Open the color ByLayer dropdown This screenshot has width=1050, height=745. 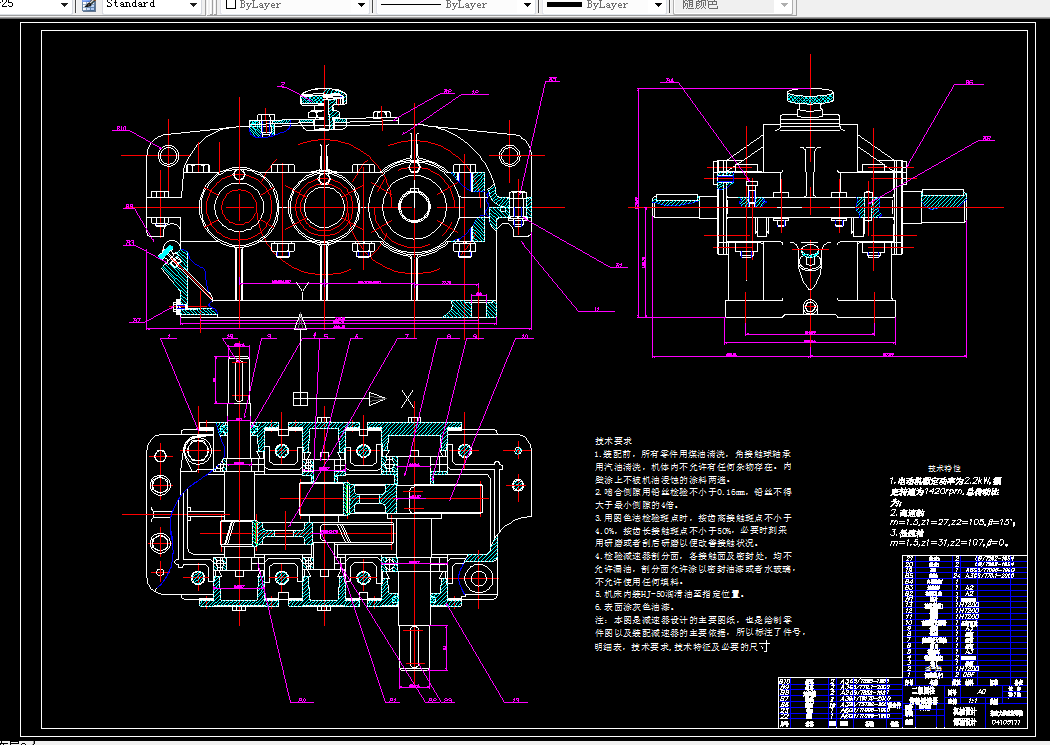pos(362,5)
